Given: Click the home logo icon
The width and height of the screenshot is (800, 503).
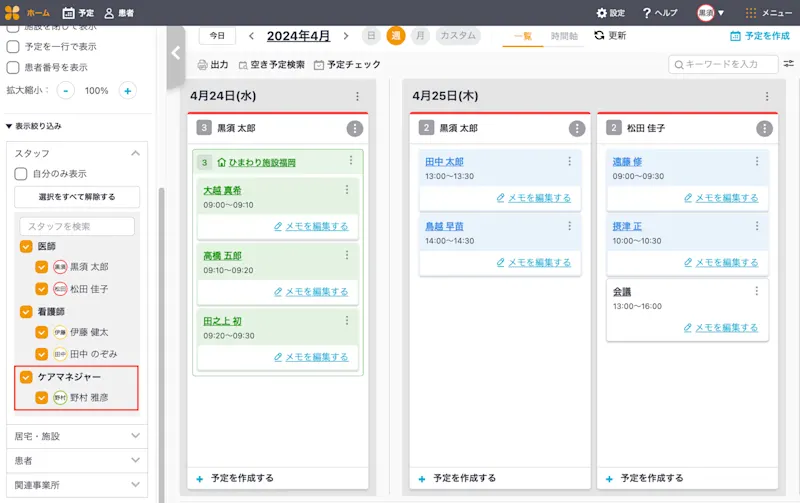Looking at the screenshot, I should pos(12,13).
